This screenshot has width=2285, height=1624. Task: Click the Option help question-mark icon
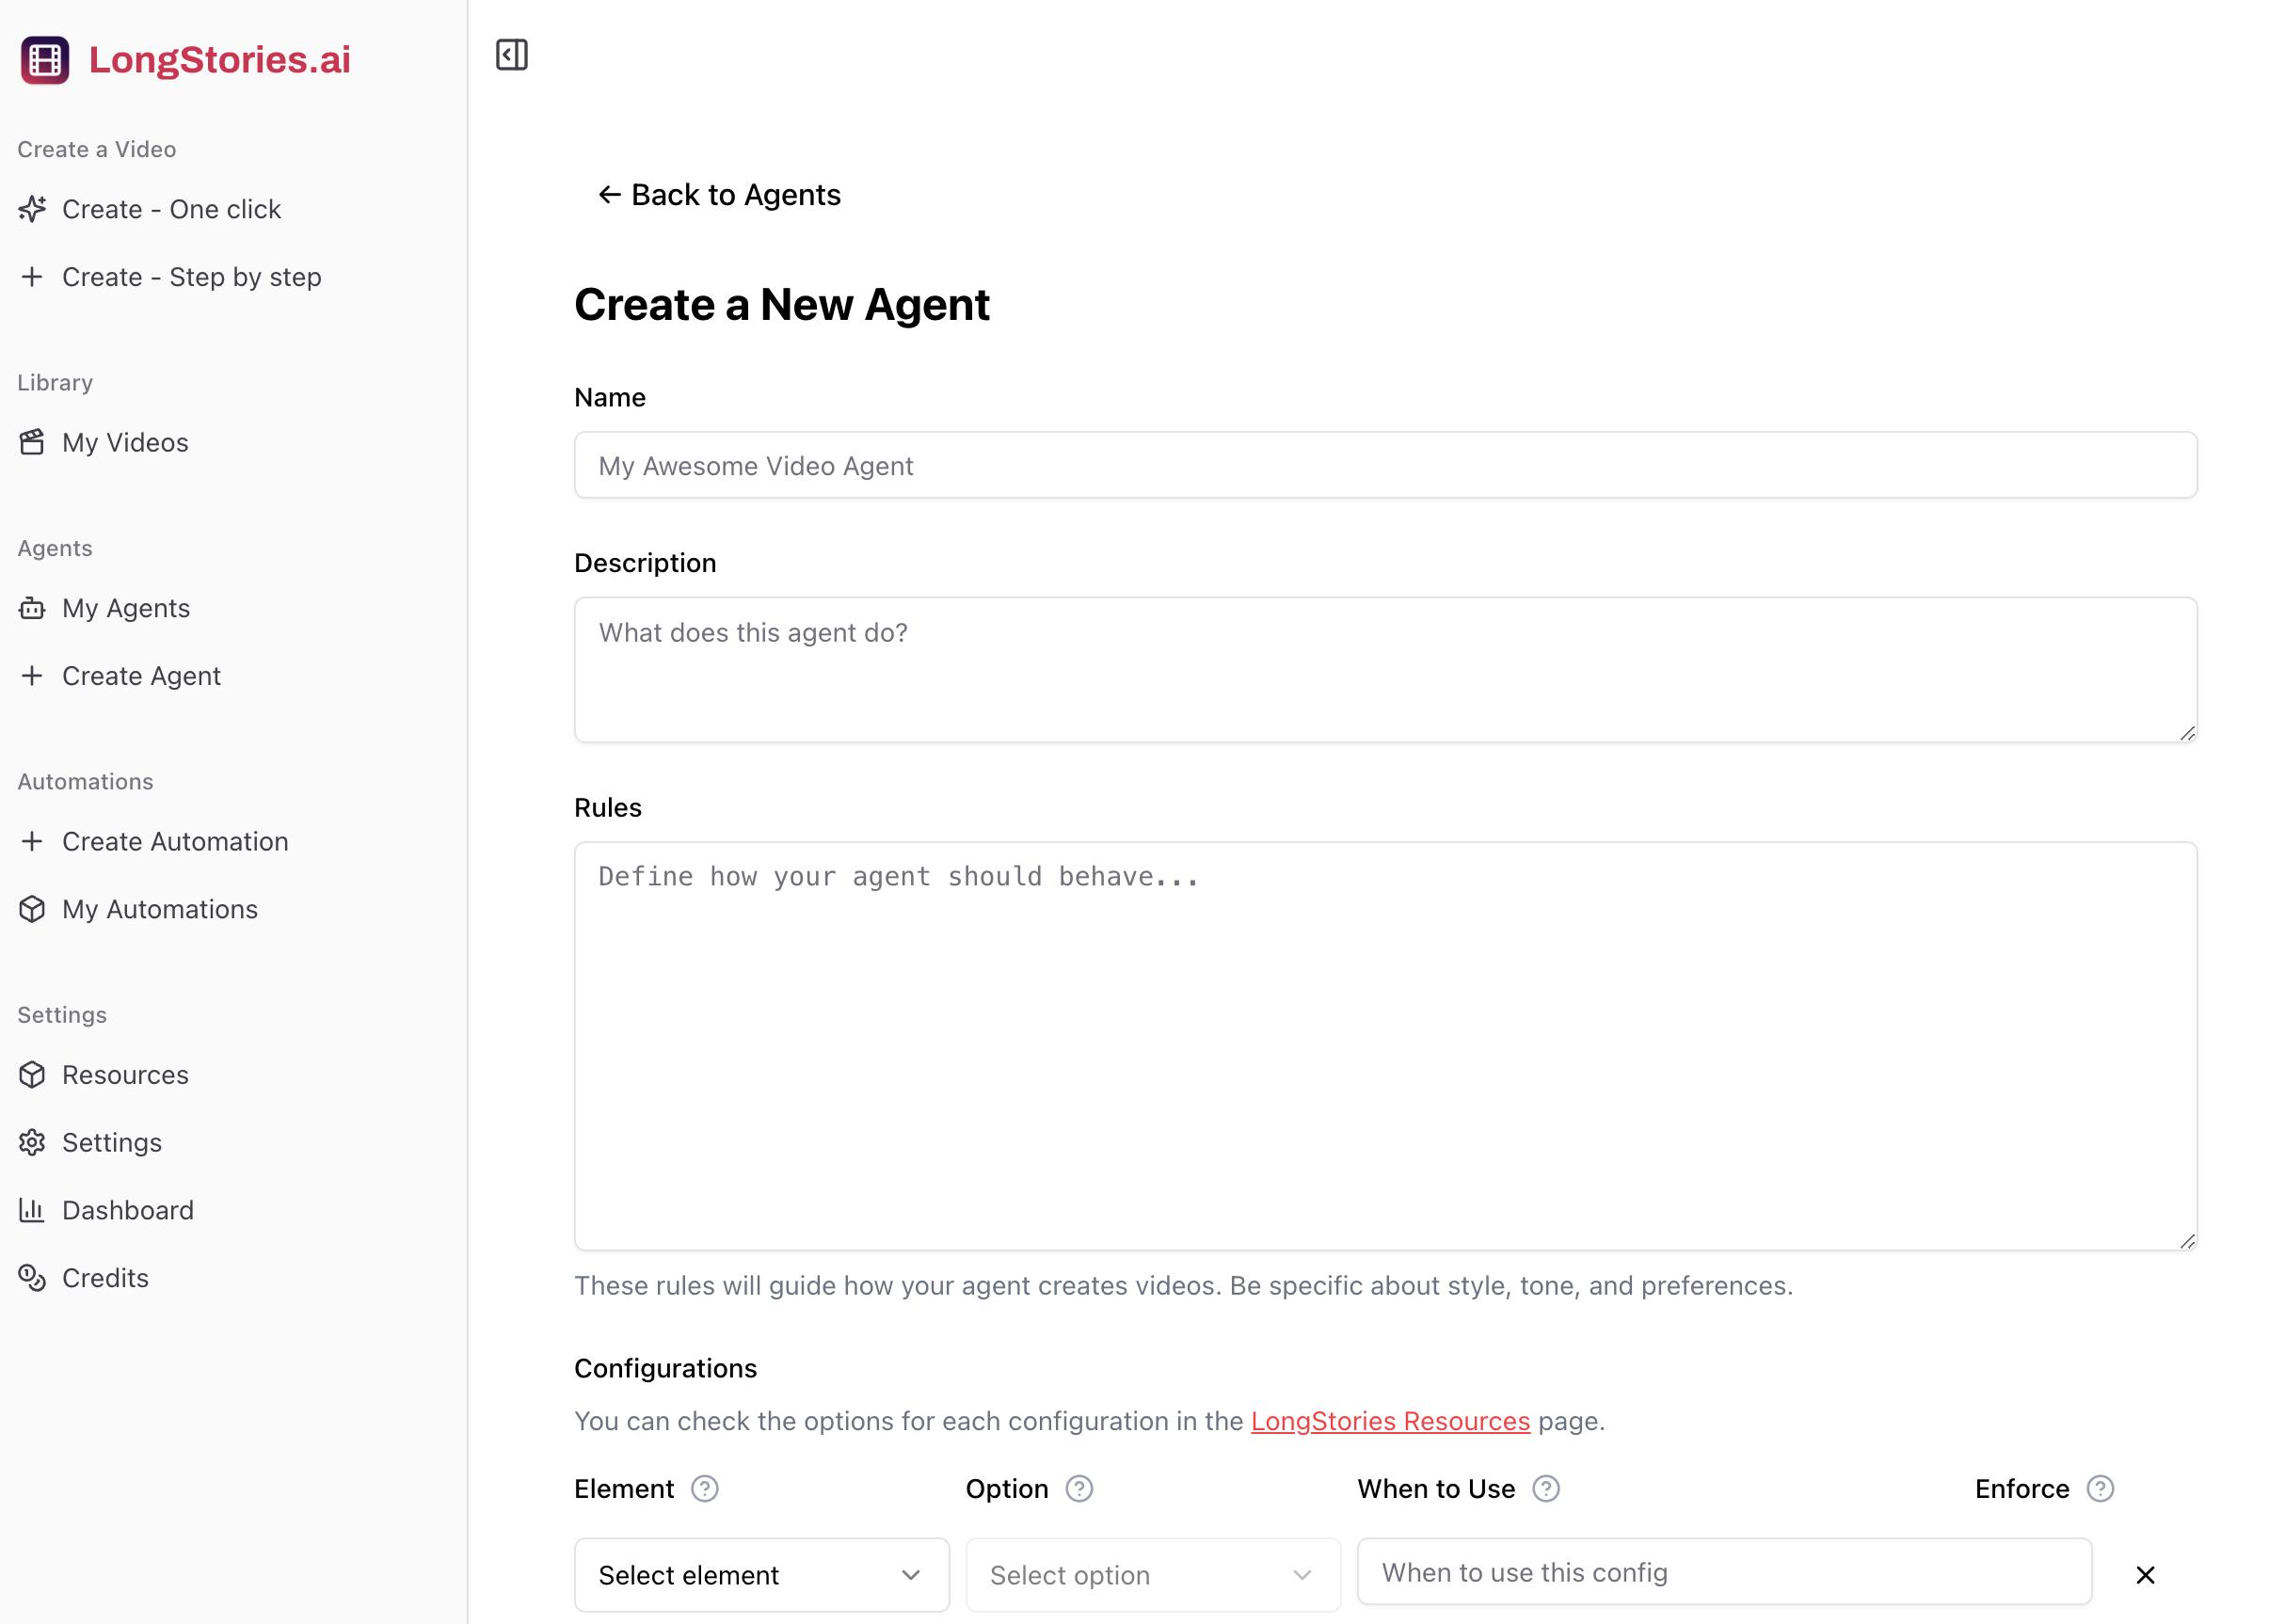pyautogui.click(x=1078, y=1489)
